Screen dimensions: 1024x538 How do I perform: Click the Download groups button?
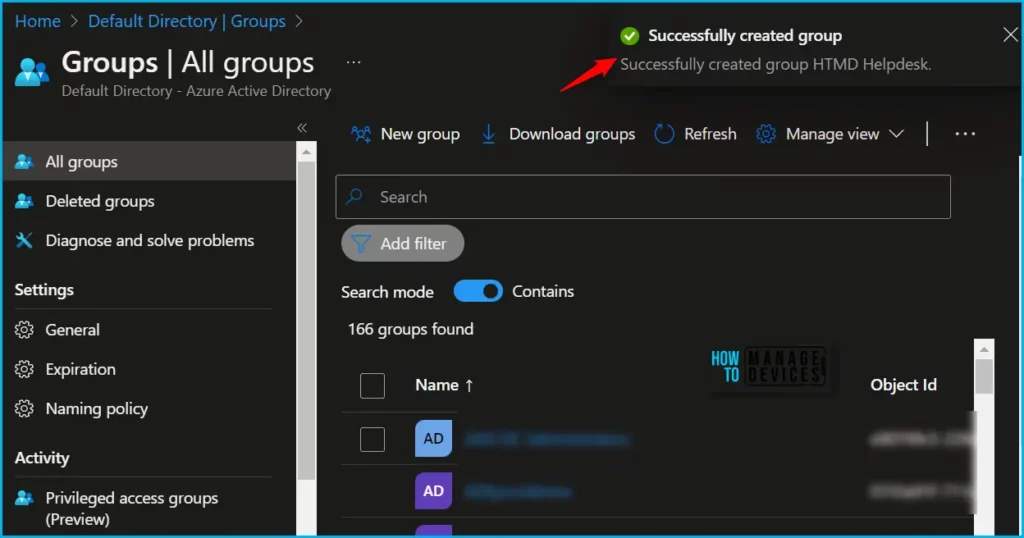pos(558,134)
